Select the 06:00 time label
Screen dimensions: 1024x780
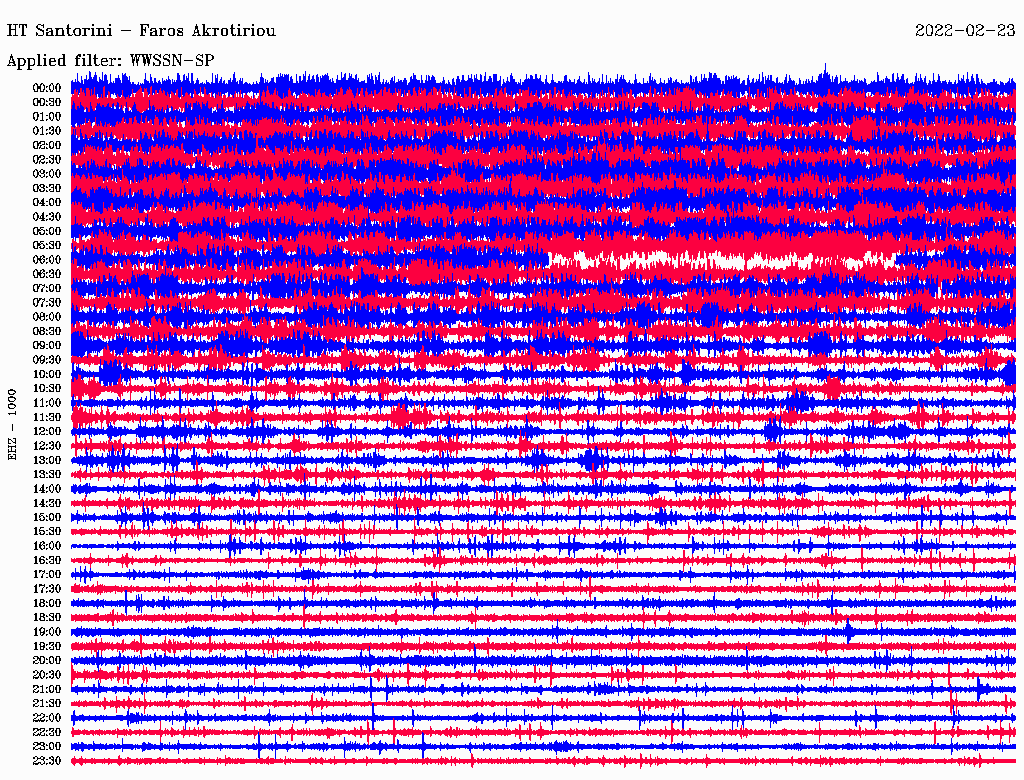tap(47, 259)
